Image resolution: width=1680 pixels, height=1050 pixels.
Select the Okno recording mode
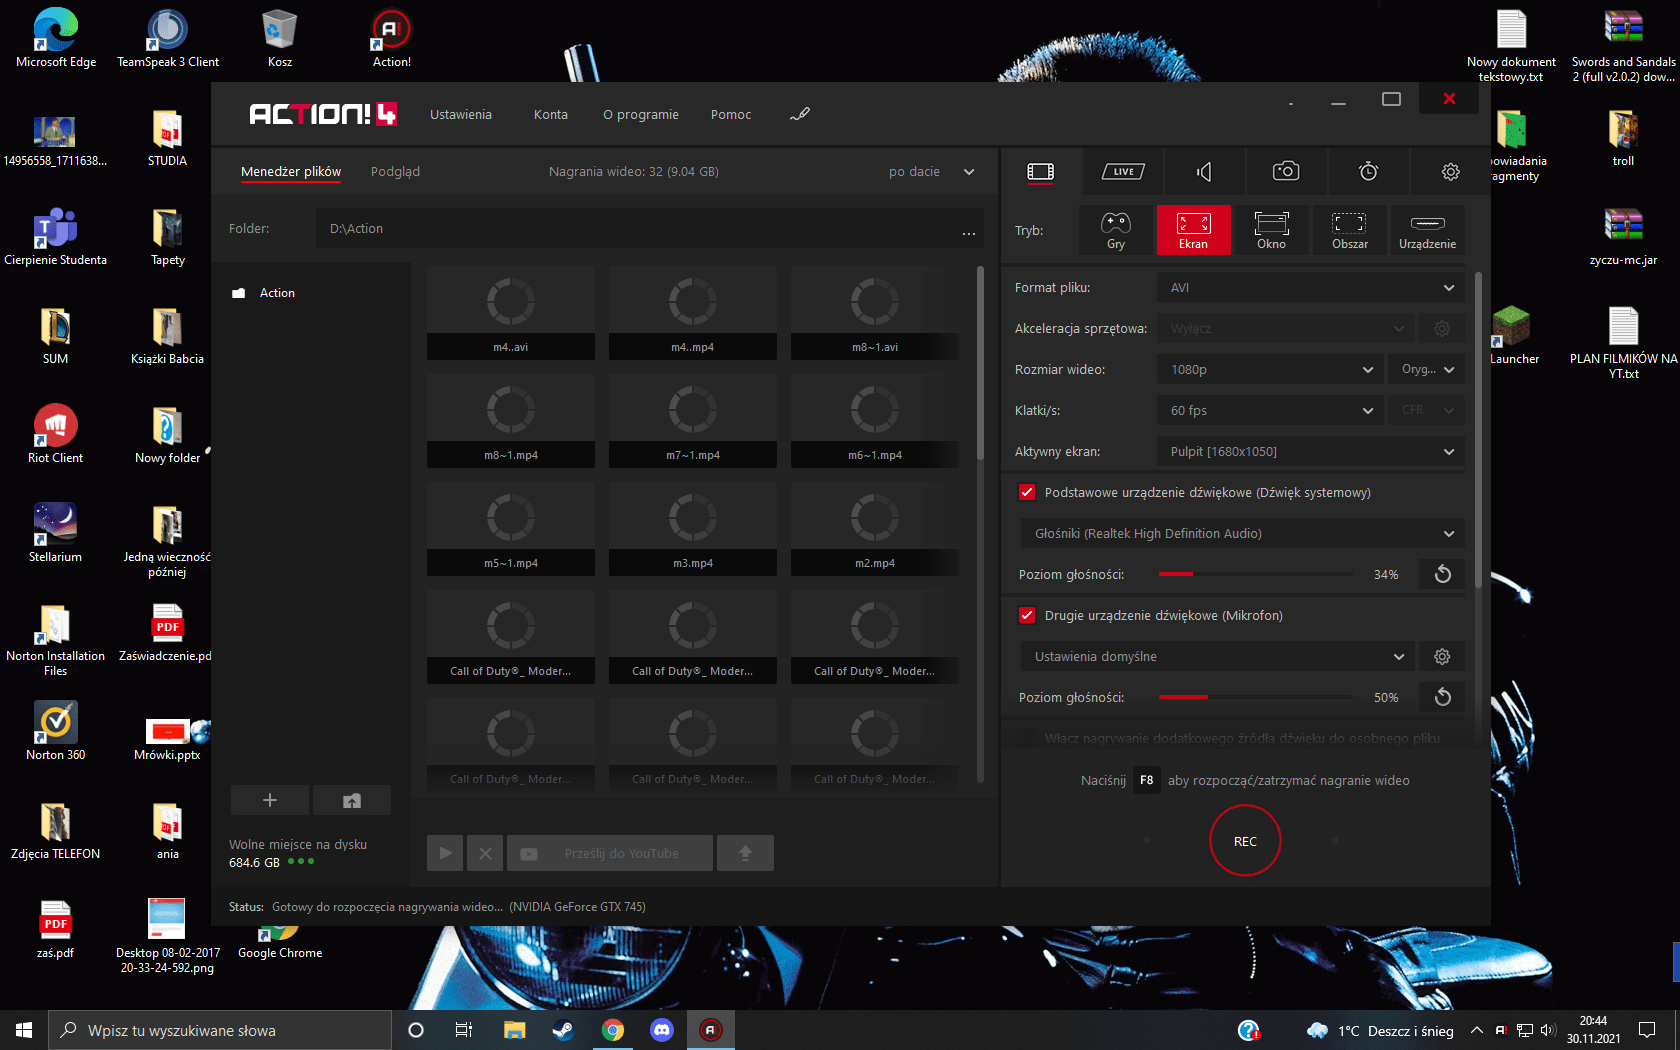[x=1271, y=230]
